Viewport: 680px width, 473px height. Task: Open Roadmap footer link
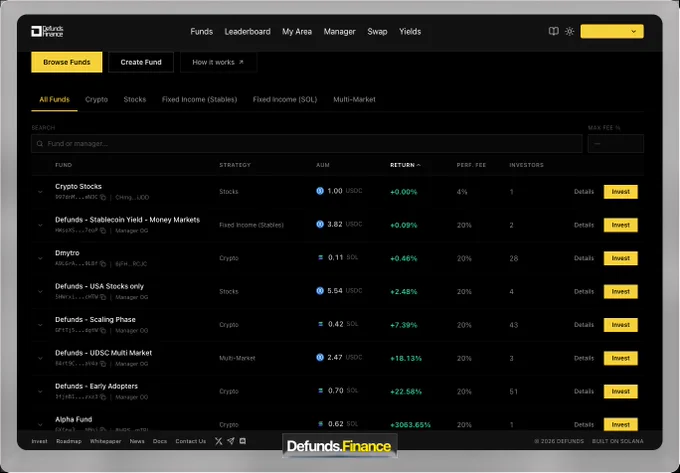point(69,441)
